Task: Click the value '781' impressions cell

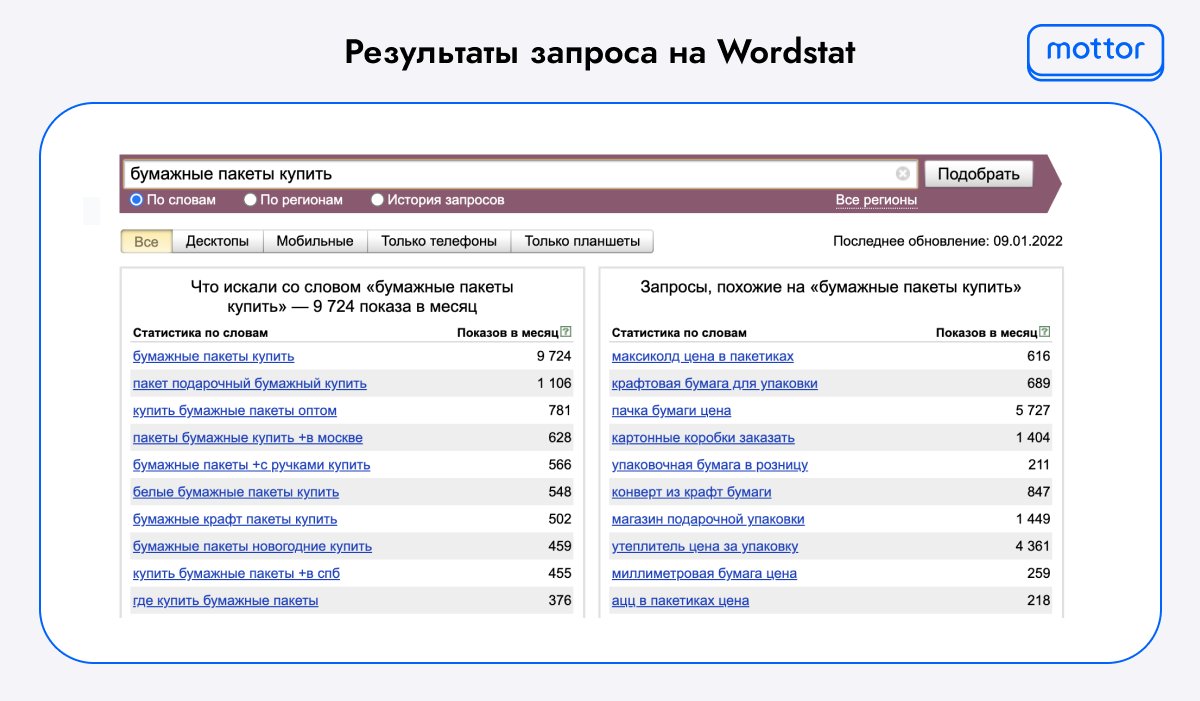Action: [560, 410]
